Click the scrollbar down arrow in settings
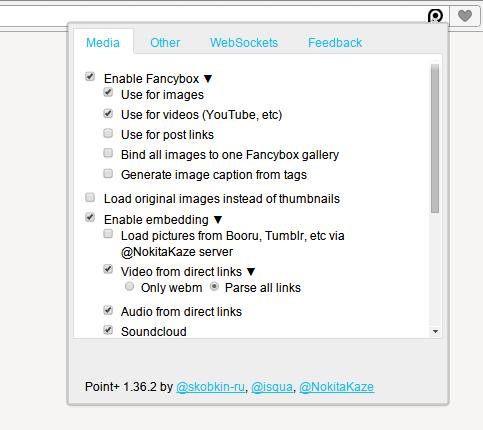This screenshot has width=483, height=430. click(x=435, y=331)
